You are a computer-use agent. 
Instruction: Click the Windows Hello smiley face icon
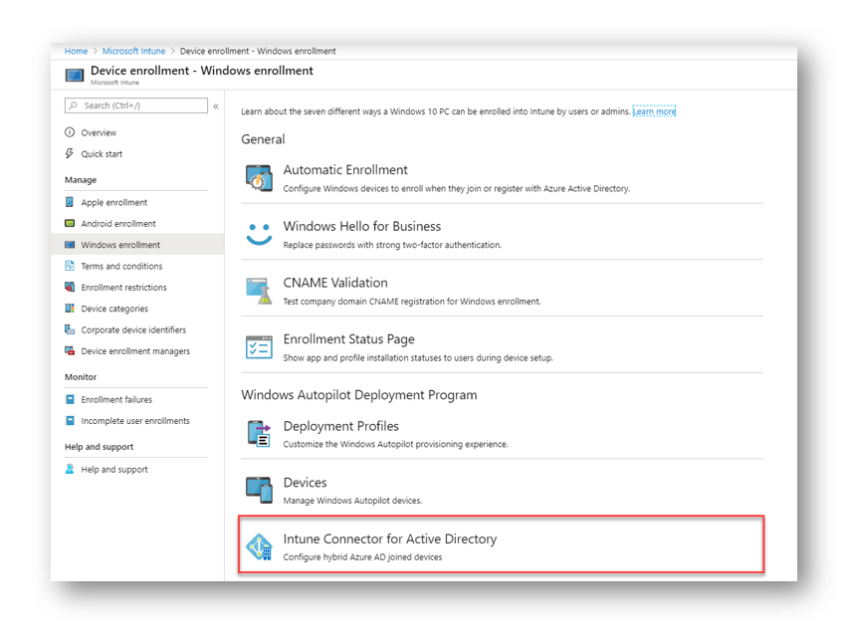(259, 234)
